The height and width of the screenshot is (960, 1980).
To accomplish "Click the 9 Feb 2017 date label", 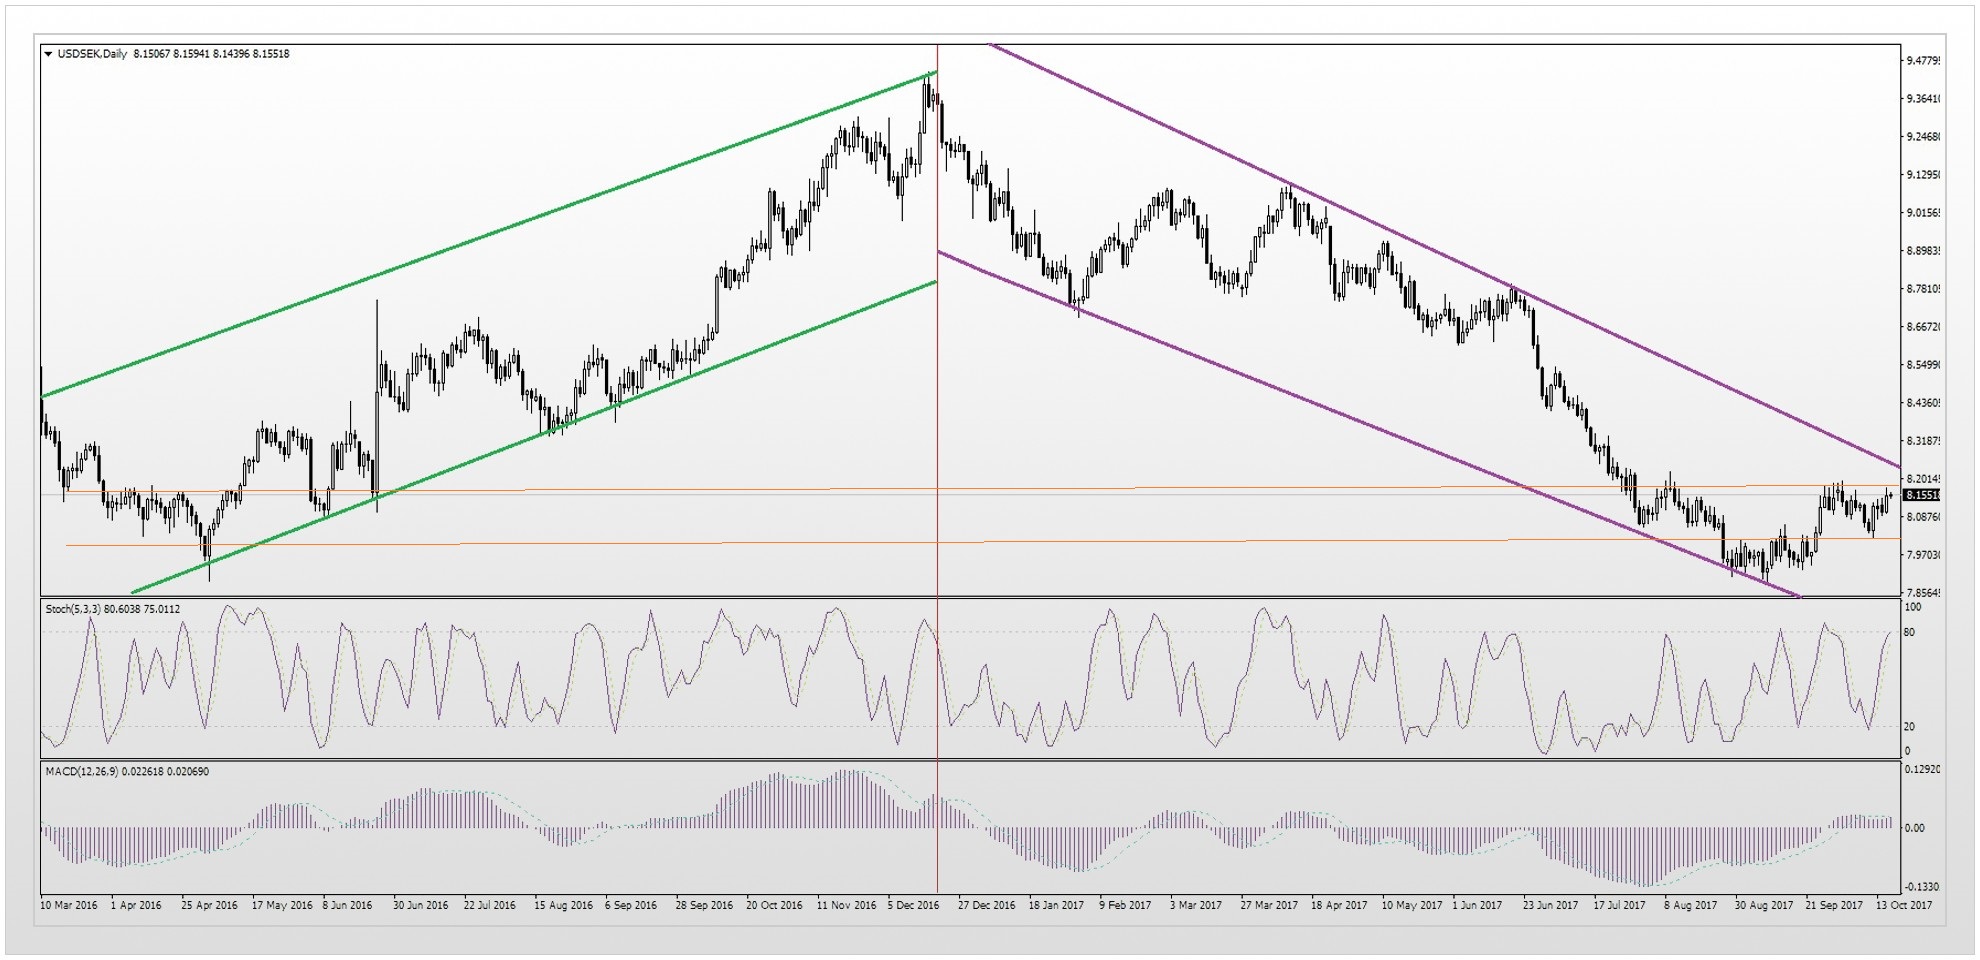I will pos(1125,905).
